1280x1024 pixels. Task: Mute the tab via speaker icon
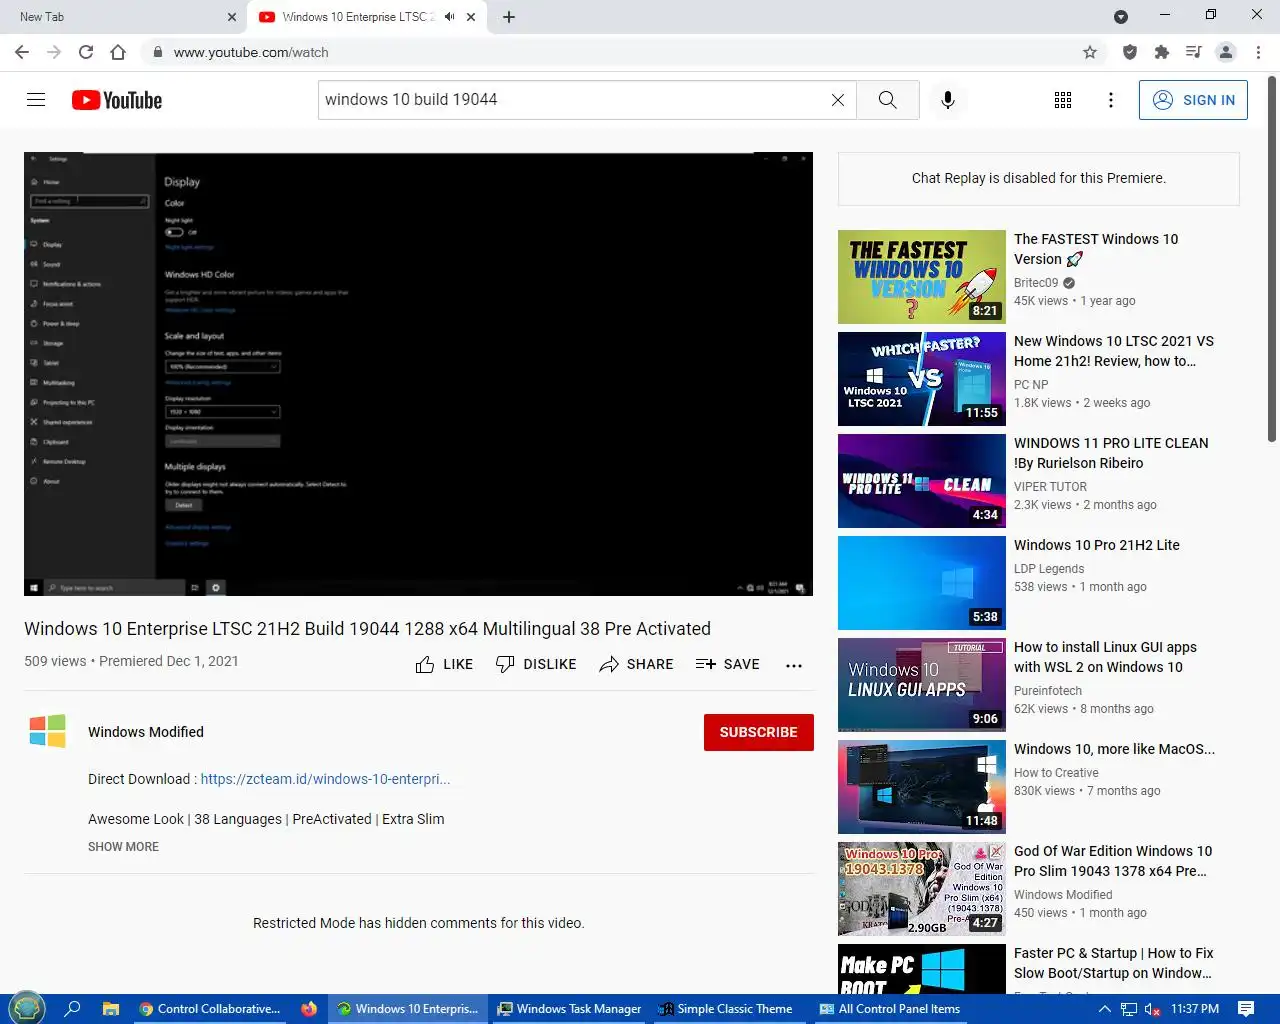point(449,17)
